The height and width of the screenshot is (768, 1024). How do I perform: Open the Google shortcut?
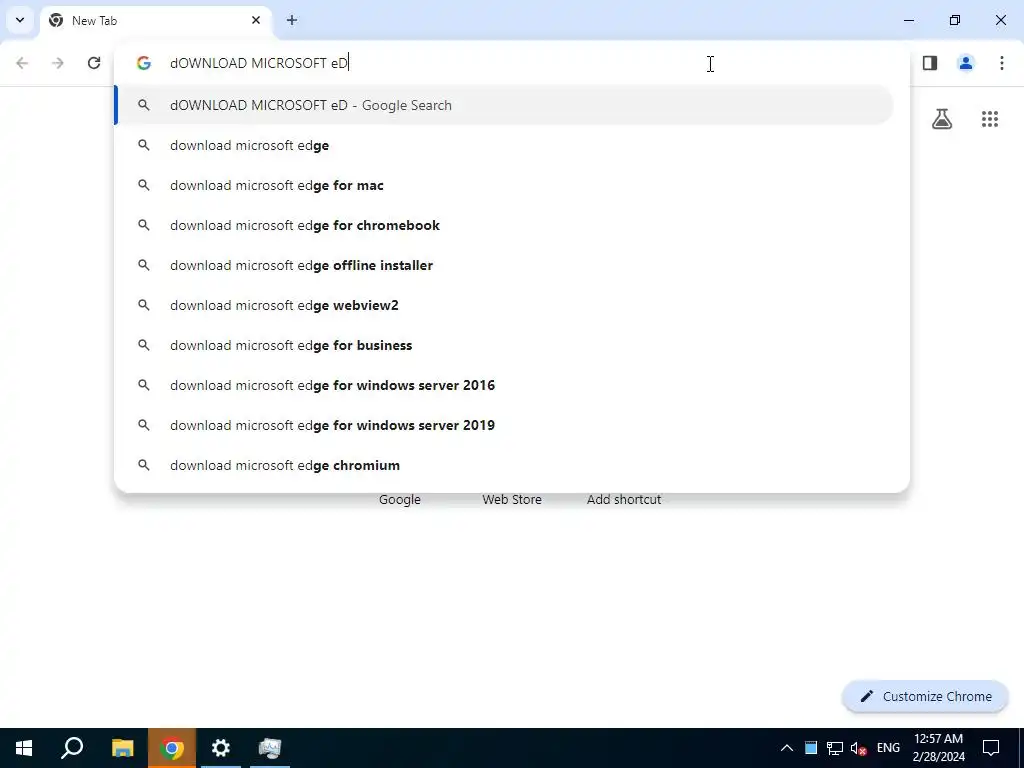(x=400, y=500)
